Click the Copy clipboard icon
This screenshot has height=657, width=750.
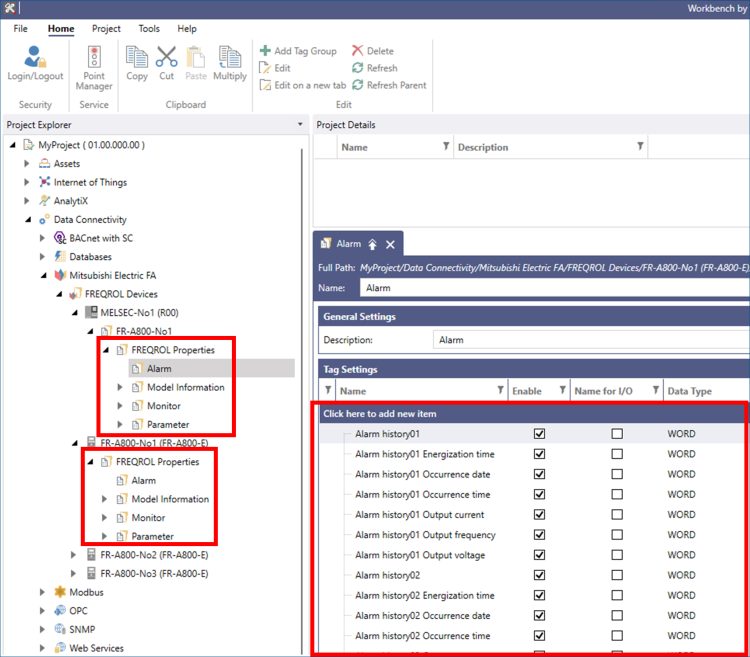click(x=137, y=56)
